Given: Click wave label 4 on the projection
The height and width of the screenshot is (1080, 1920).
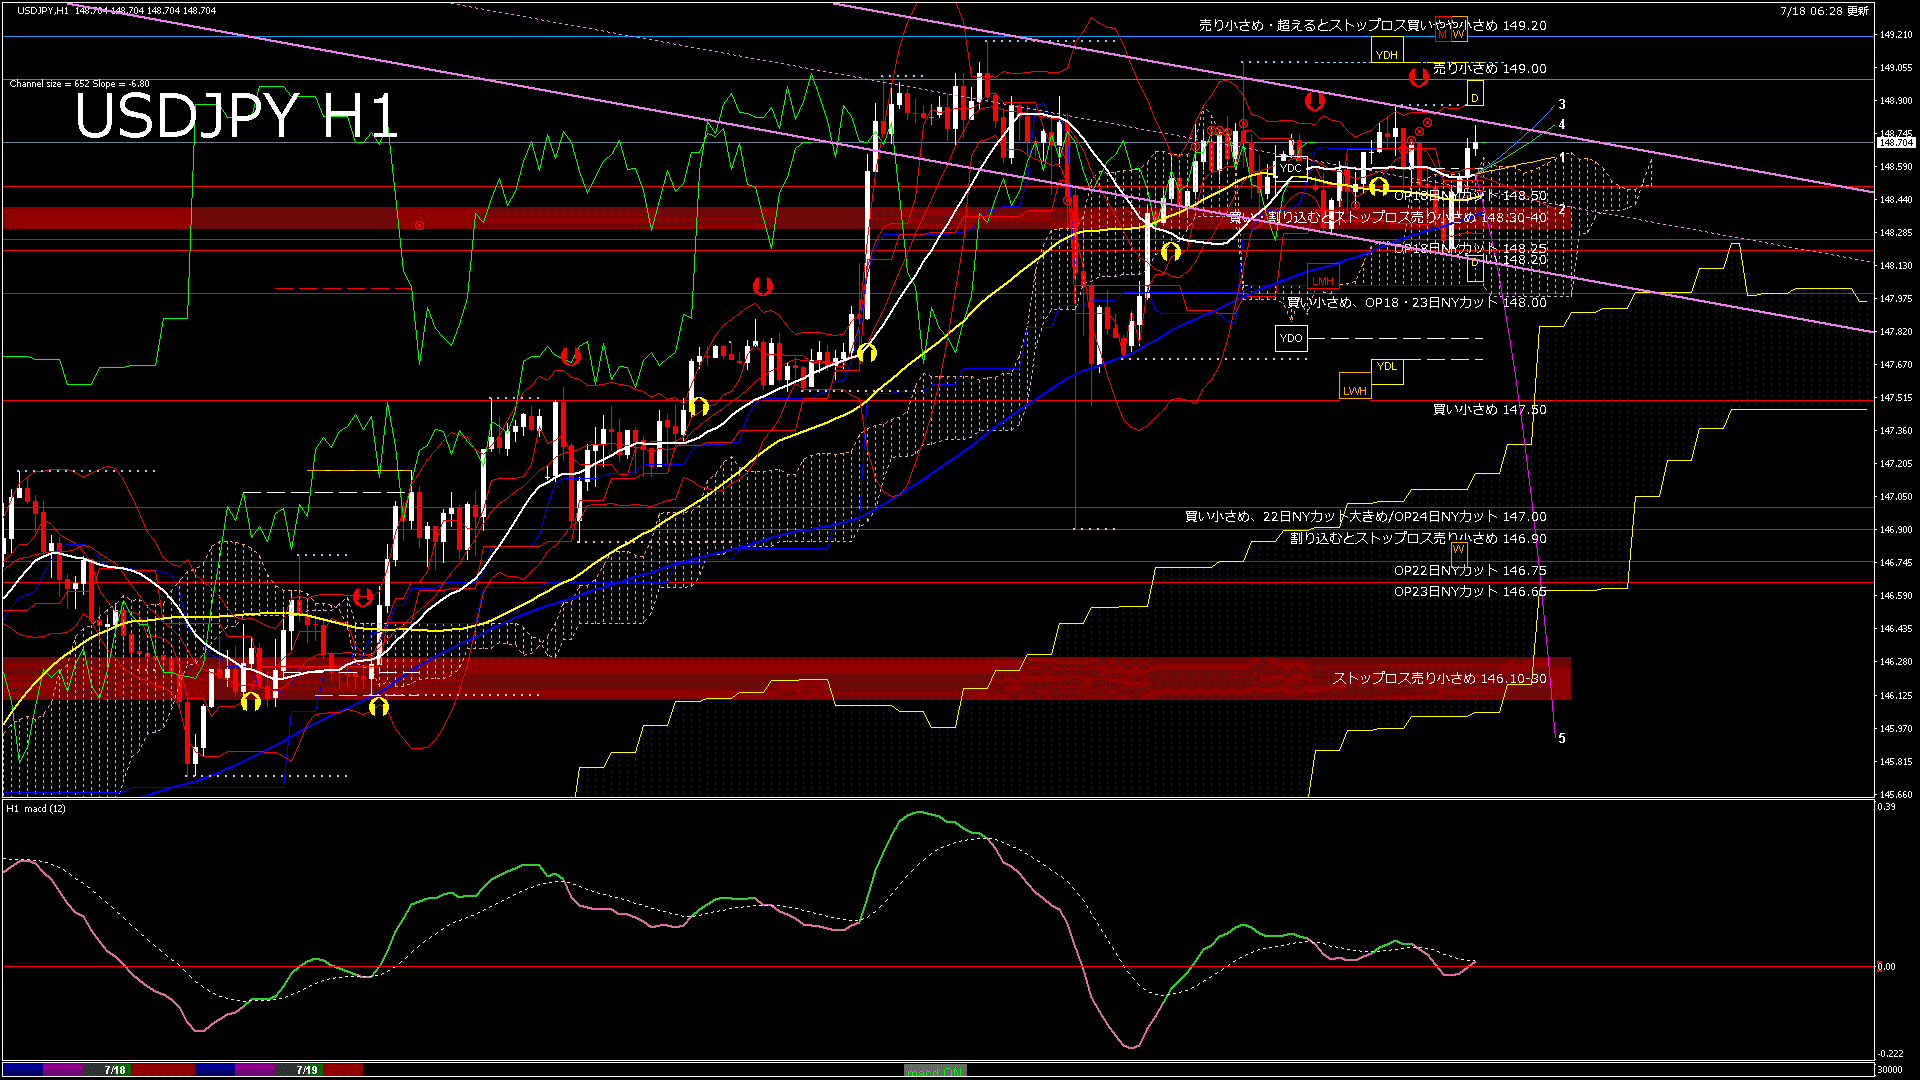Looking at the screenshot, I should click(x=1562, y=125).
